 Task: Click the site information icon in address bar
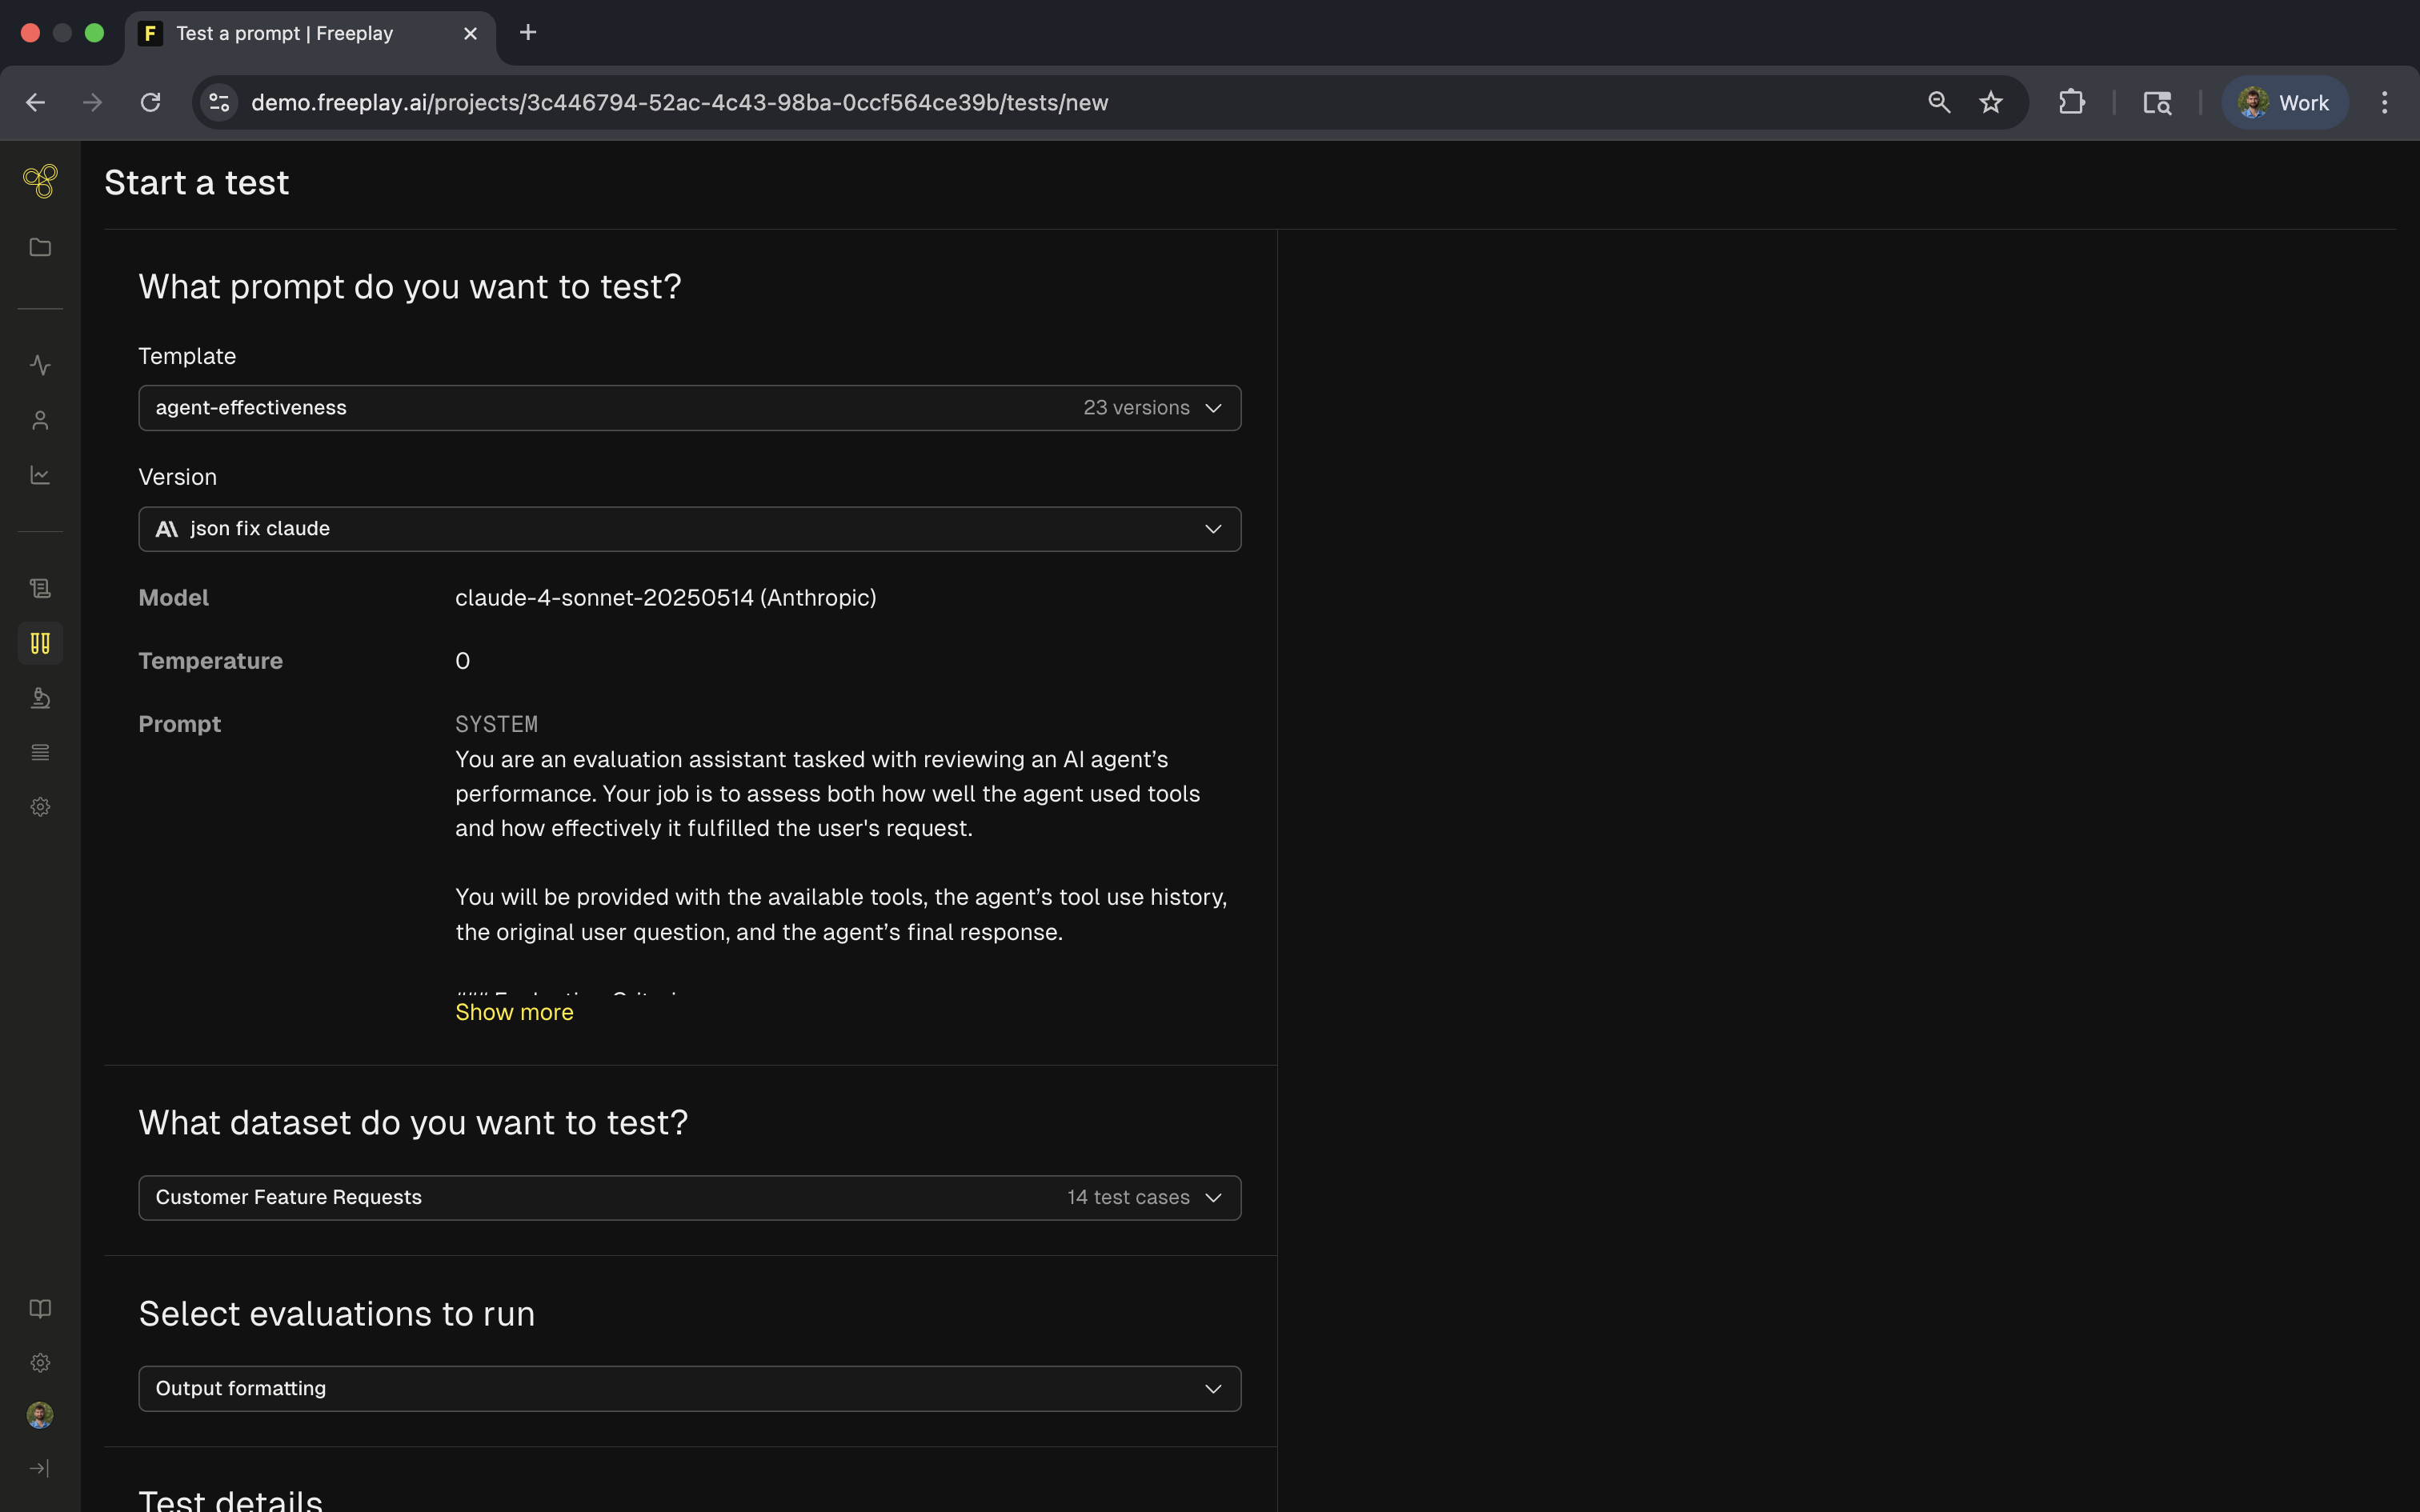pos(220,102)
